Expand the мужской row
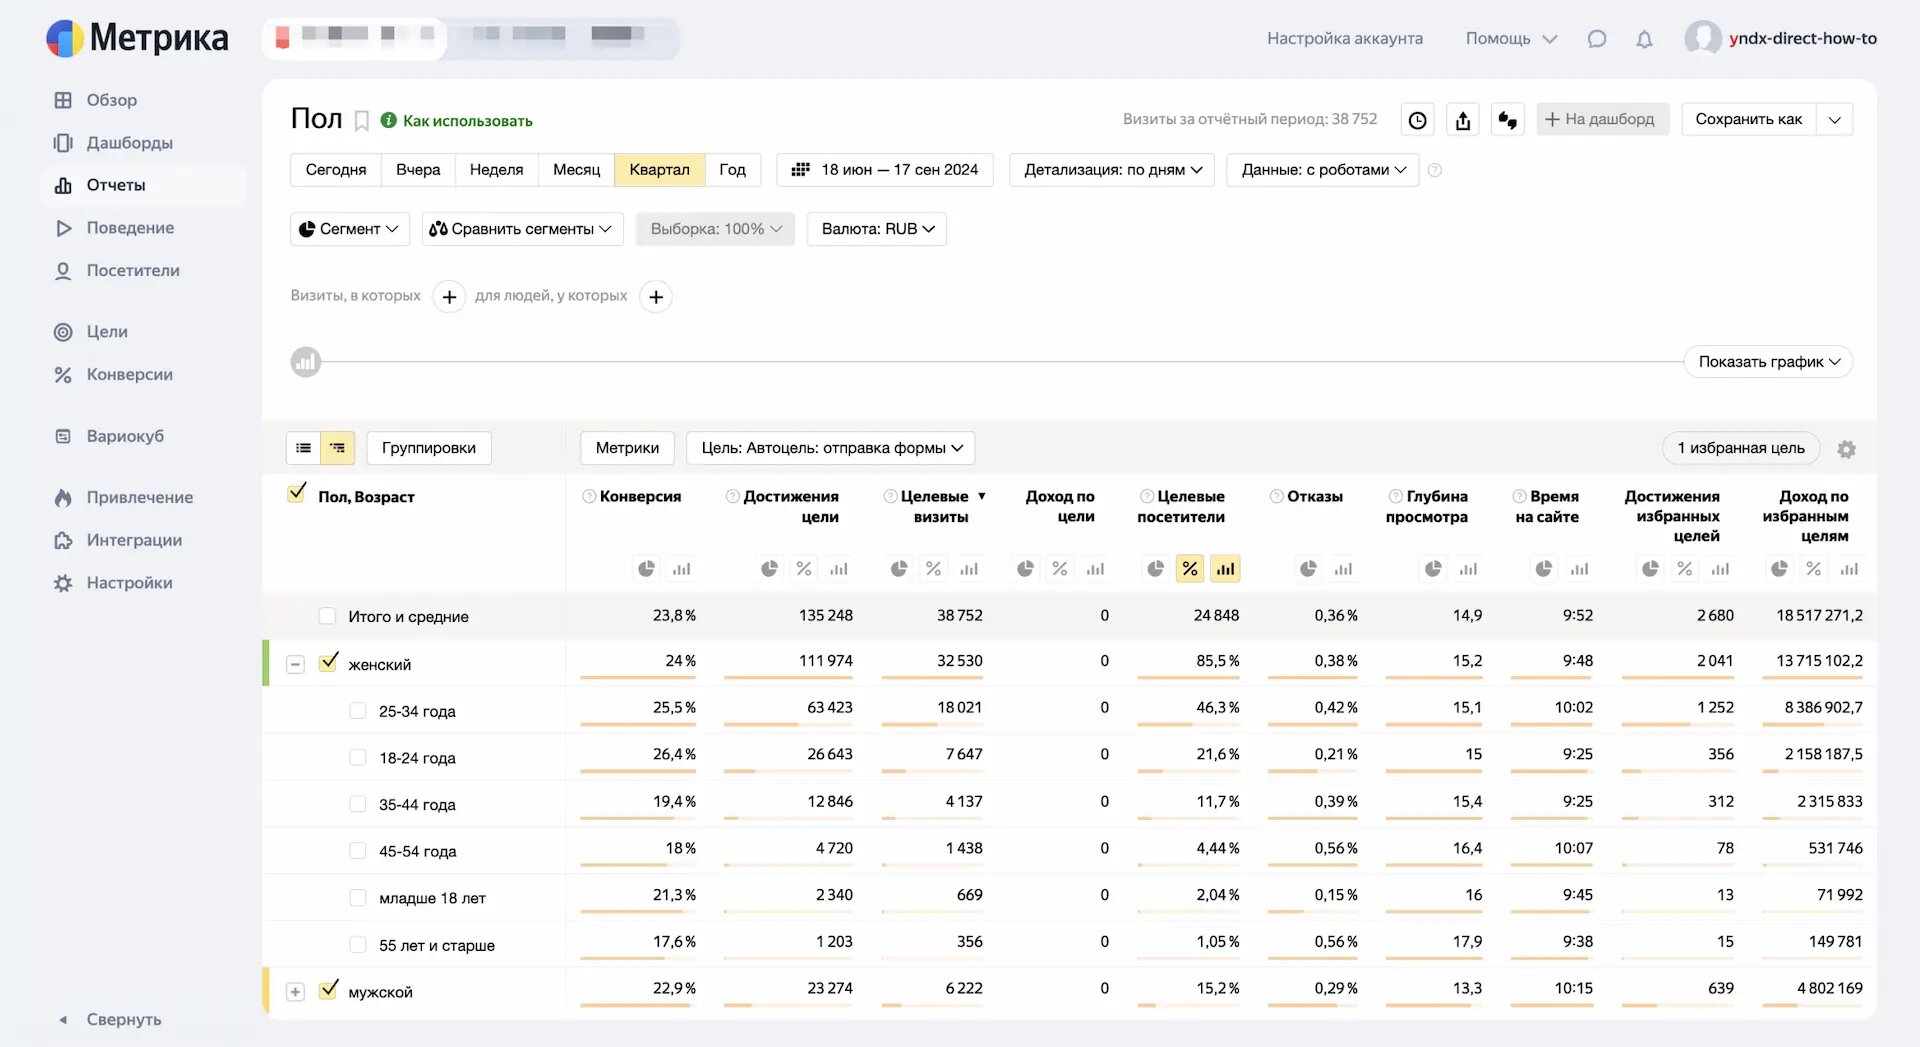The height and width of the screenshot is (1047, 1920). [x=295, y=992]
